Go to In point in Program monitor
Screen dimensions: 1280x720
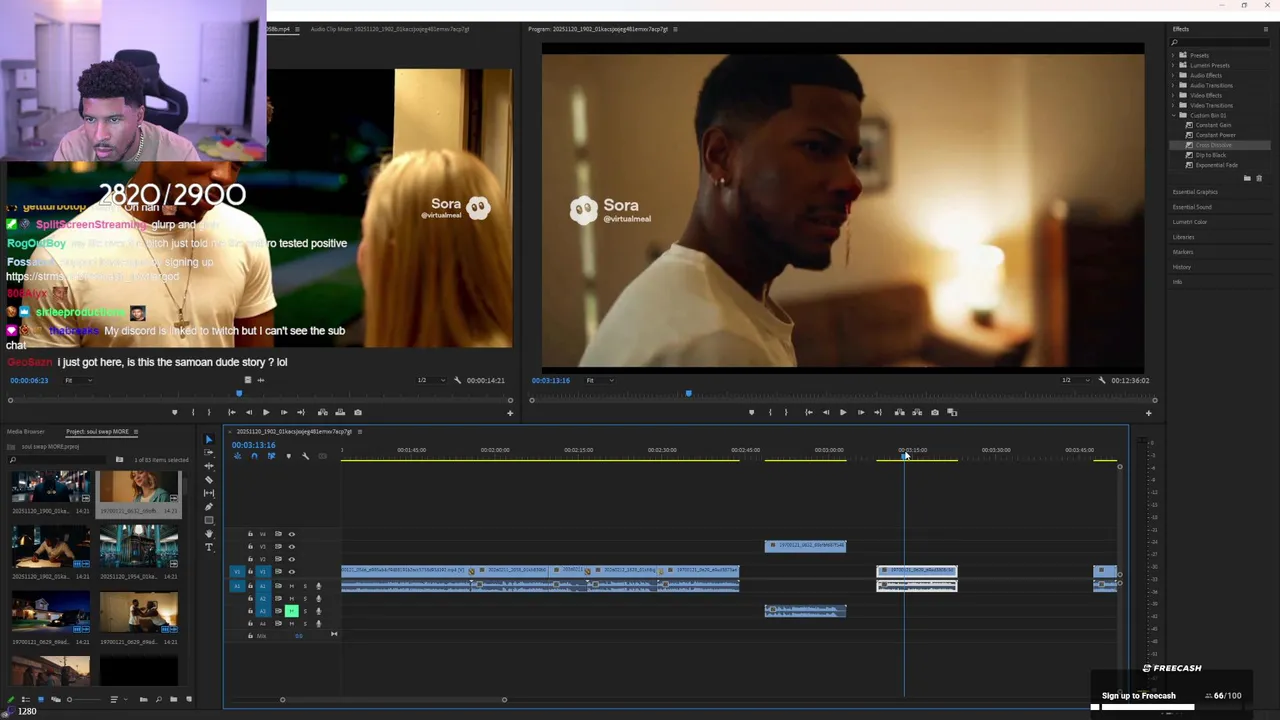coord(809,412)
